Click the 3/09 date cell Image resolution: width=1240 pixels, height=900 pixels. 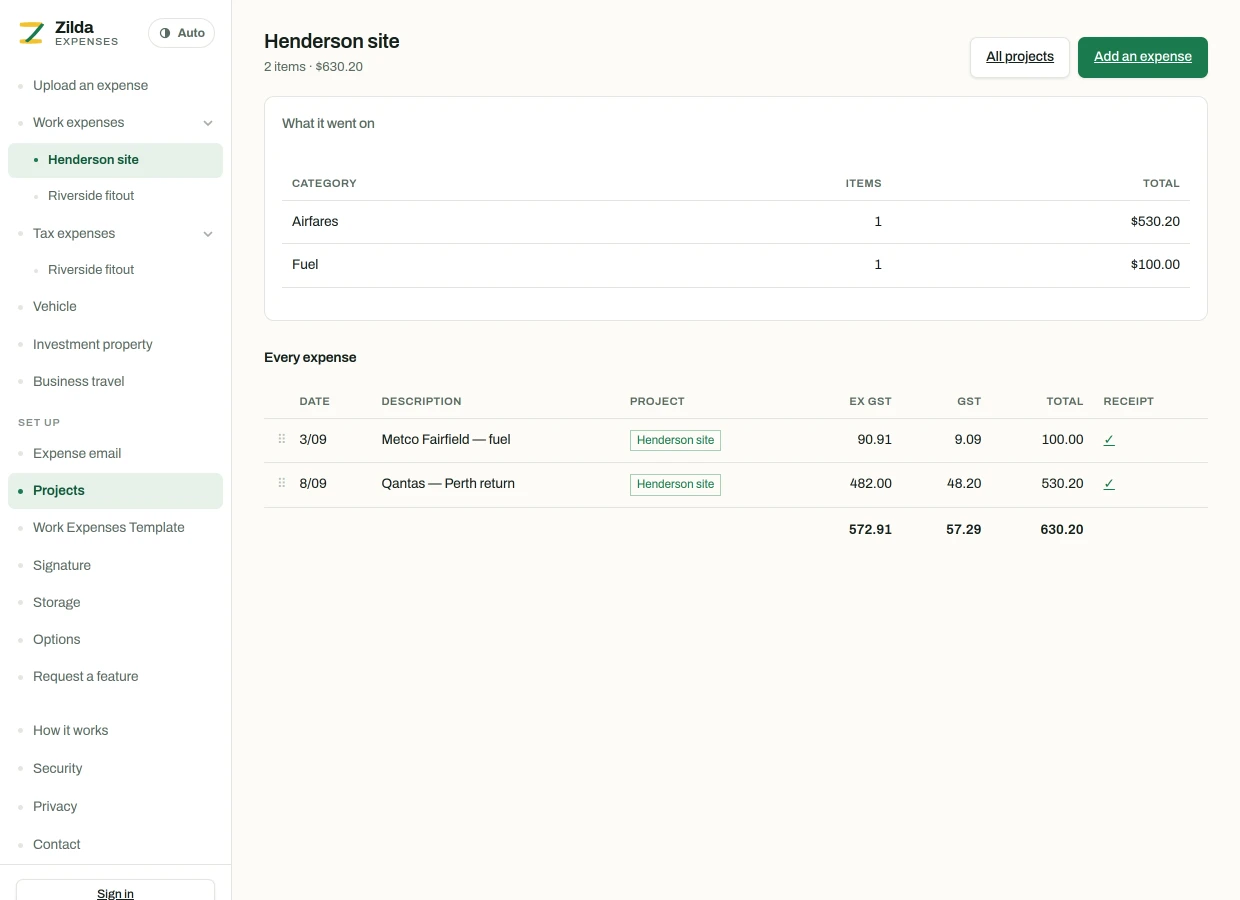[x=313, y=439]
